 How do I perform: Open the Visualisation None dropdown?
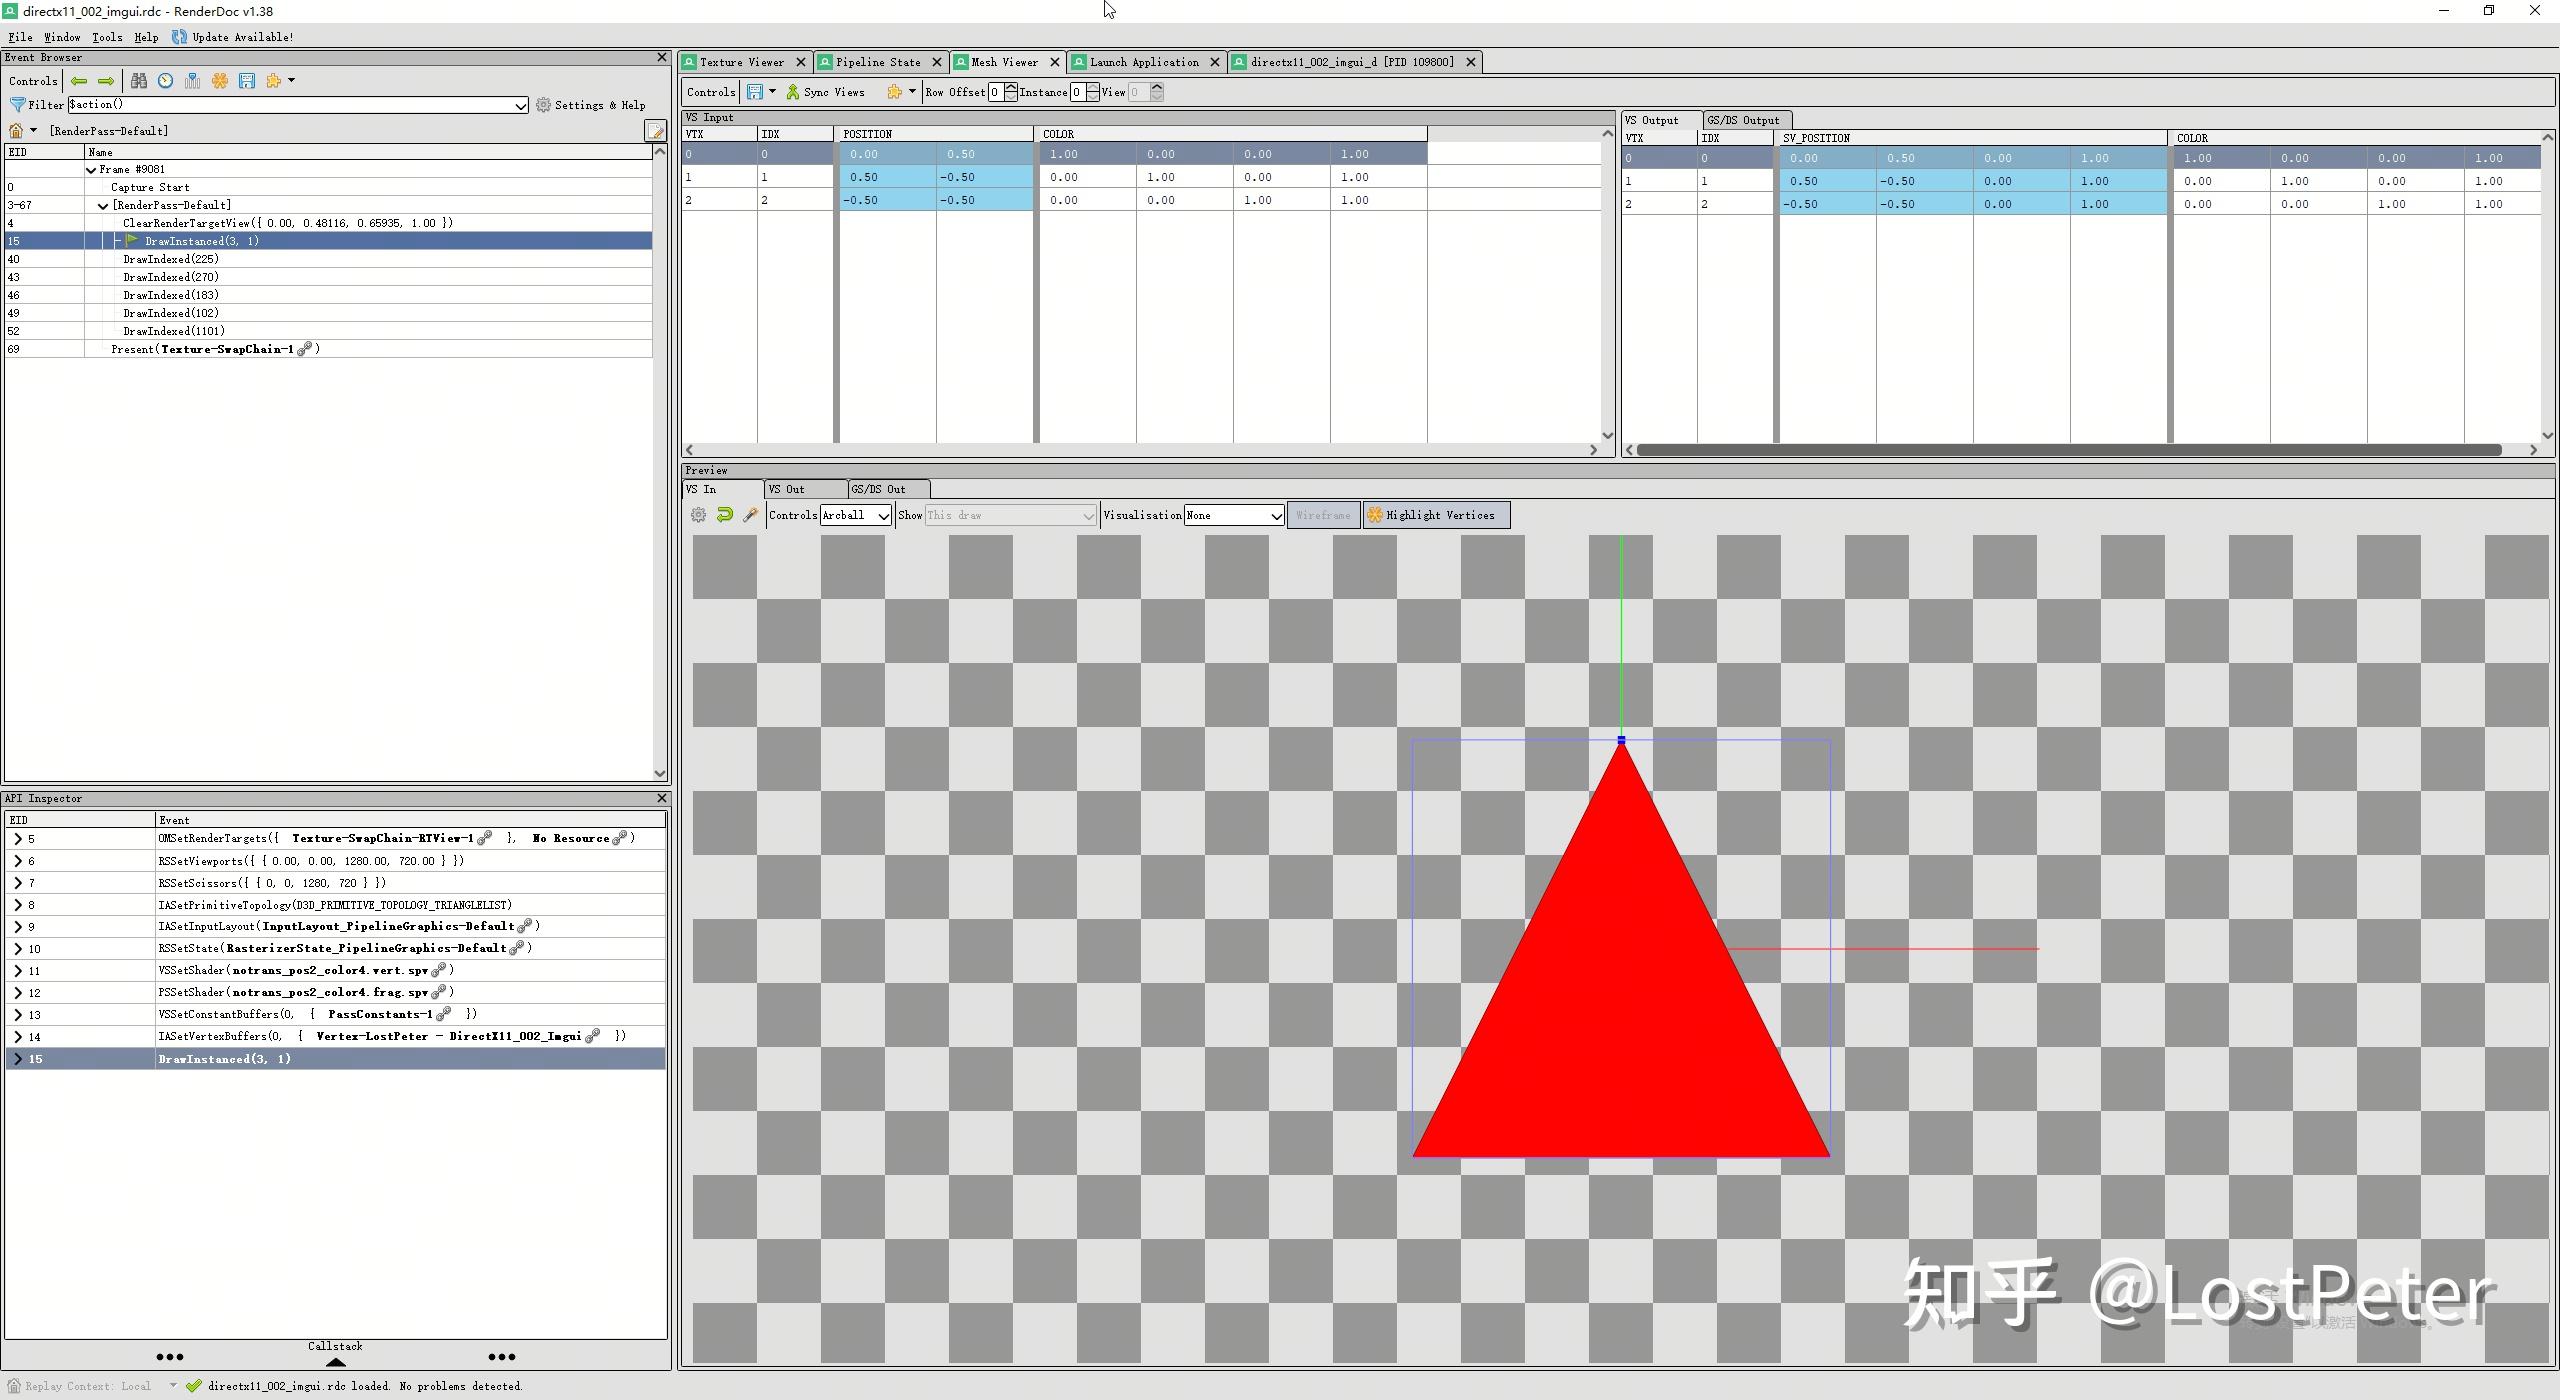click(1234, 515)
